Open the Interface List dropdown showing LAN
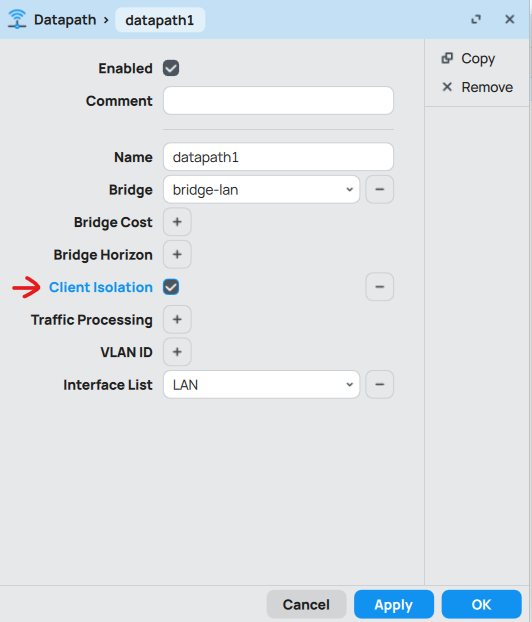 [261, 385]
